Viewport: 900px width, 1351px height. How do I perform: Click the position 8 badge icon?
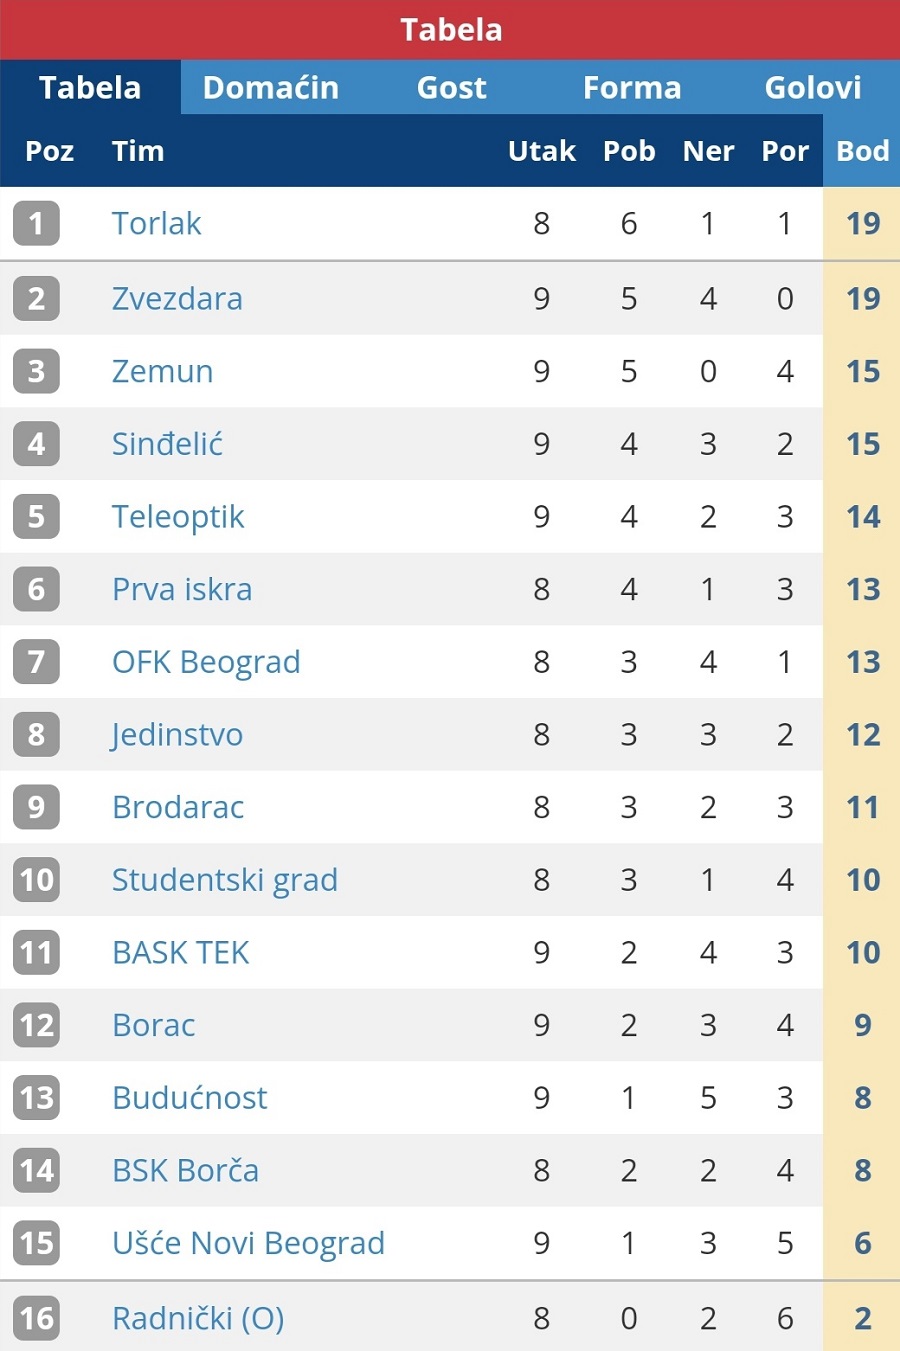(x=36, y=734)
